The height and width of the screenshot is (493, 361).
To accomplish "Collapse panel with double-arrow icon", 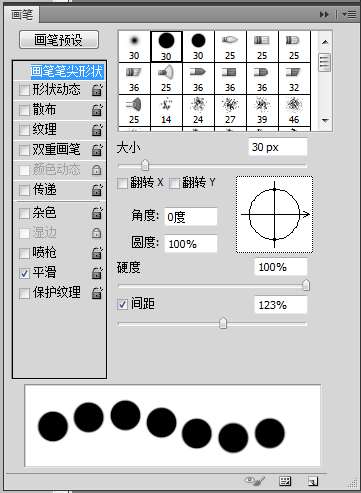I will 324,14.
